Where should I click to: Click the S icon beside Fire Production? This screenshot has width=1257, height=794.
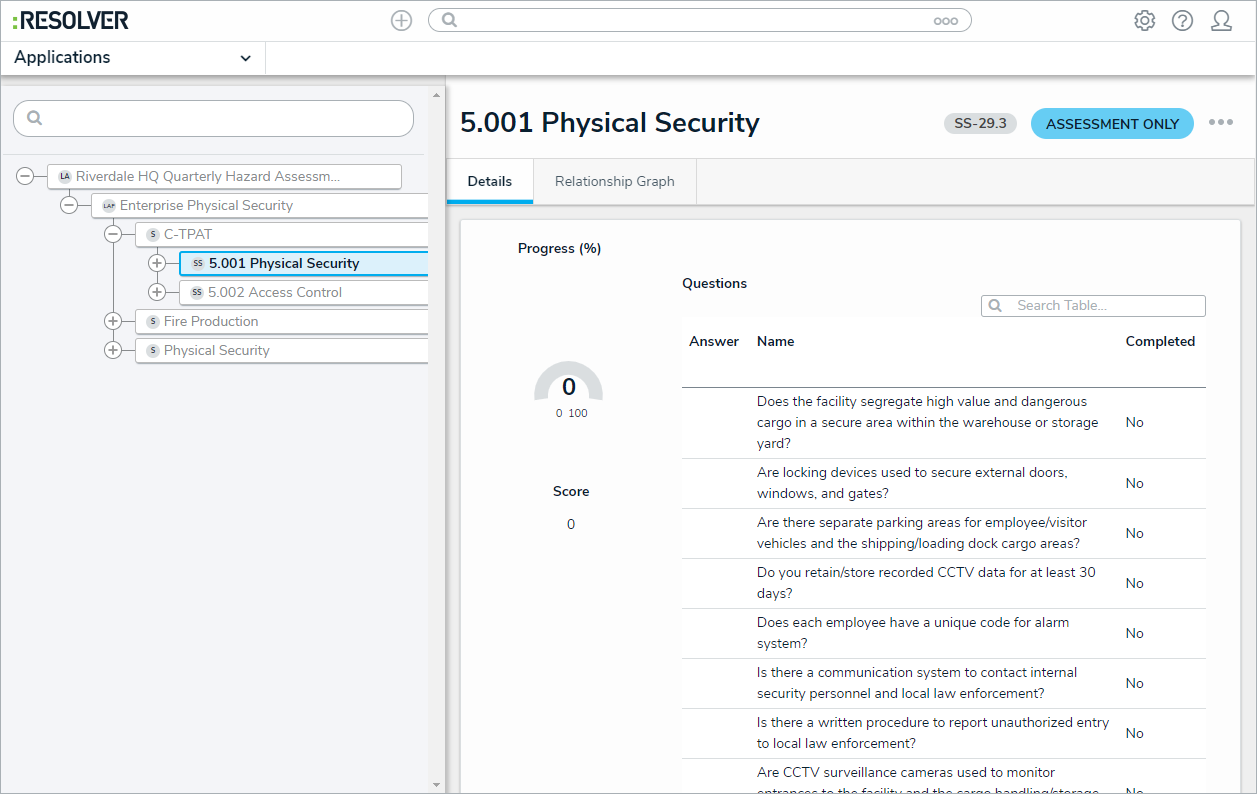point(153,321)
